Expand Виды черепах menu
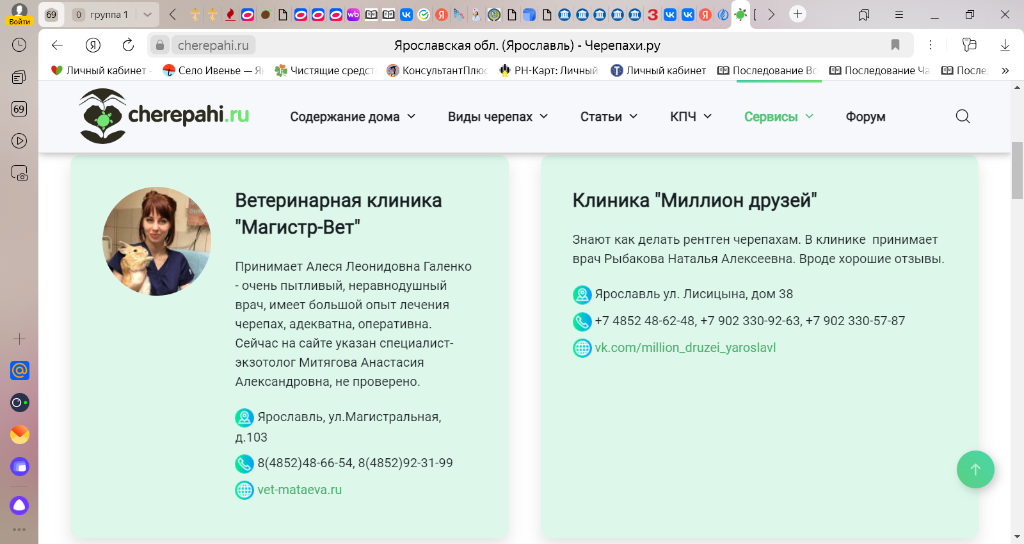 498,116
